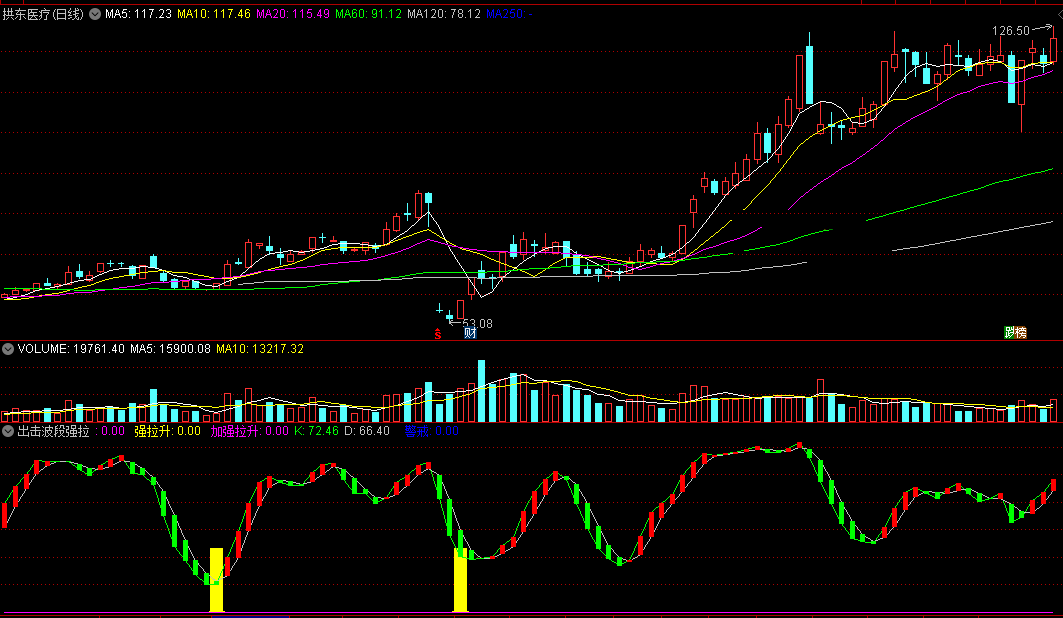The width and height of the screenshot is (1063, 618).
Task: Click the MA10: 117.46 label
Action: 214,14
